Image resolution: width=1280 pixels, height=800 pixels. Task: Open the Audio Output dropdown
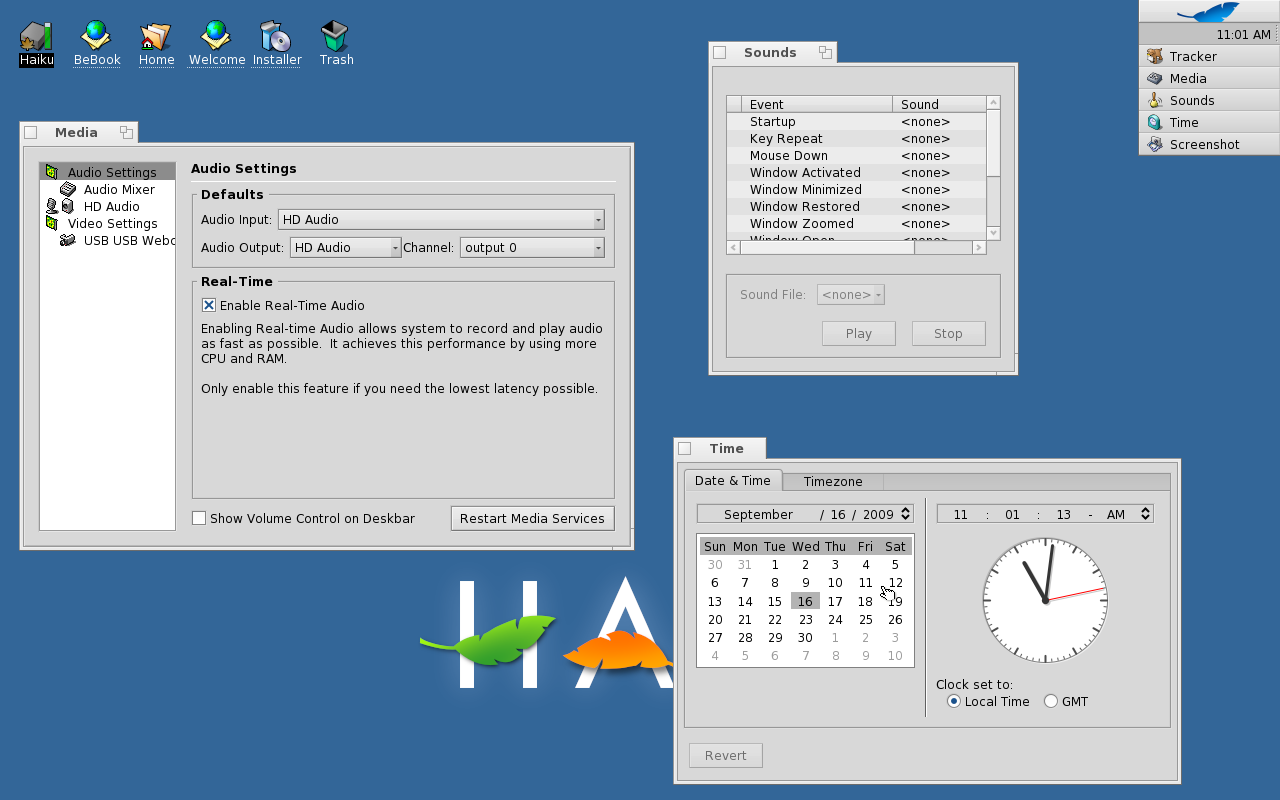(346, 247)
